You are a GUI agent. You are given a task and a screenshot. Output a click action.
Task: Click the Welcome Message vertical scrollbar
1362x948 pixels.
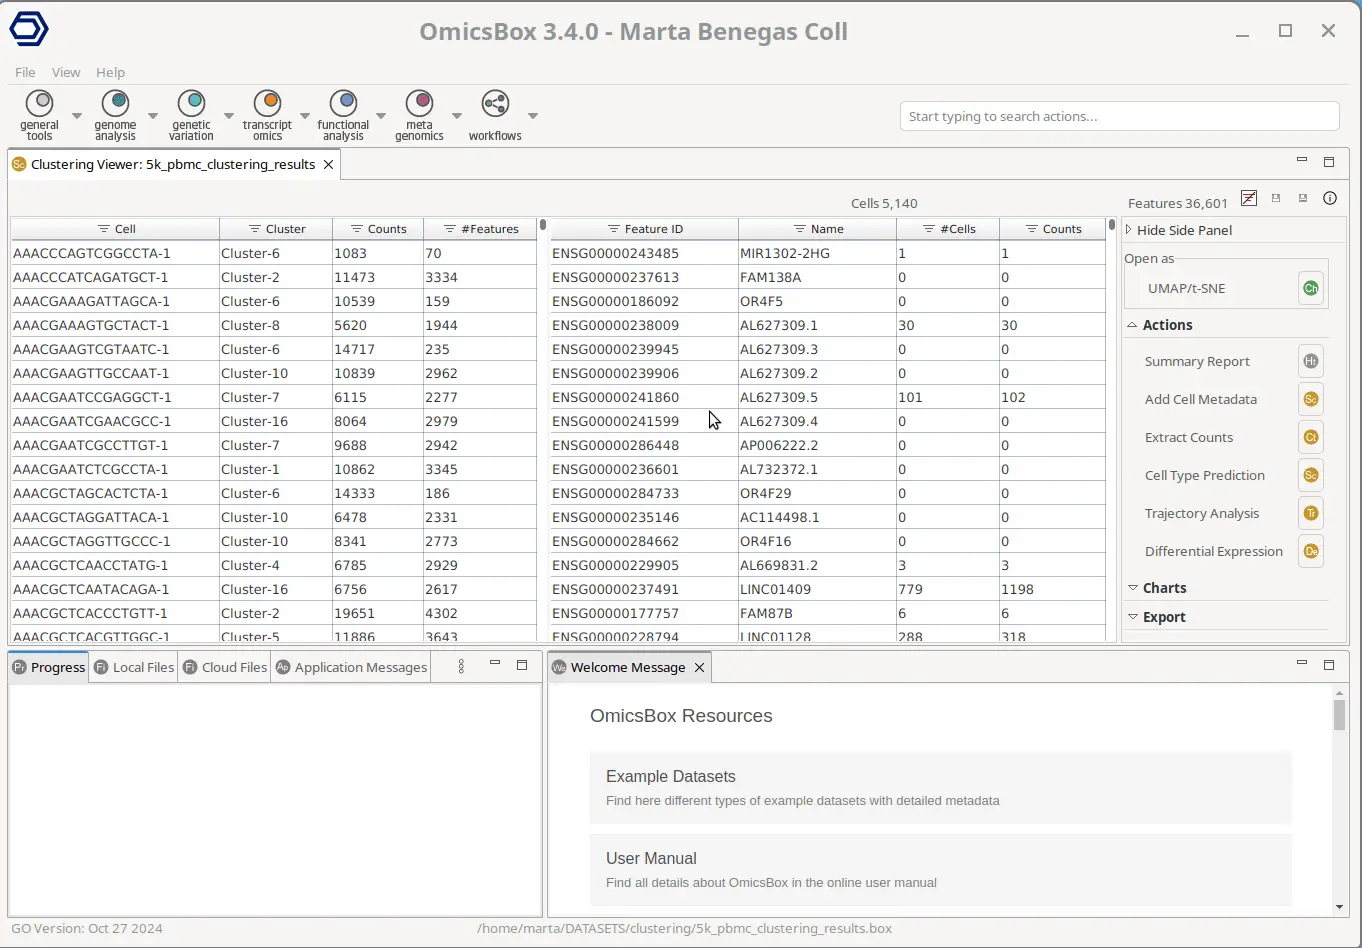click(1339, 714)
